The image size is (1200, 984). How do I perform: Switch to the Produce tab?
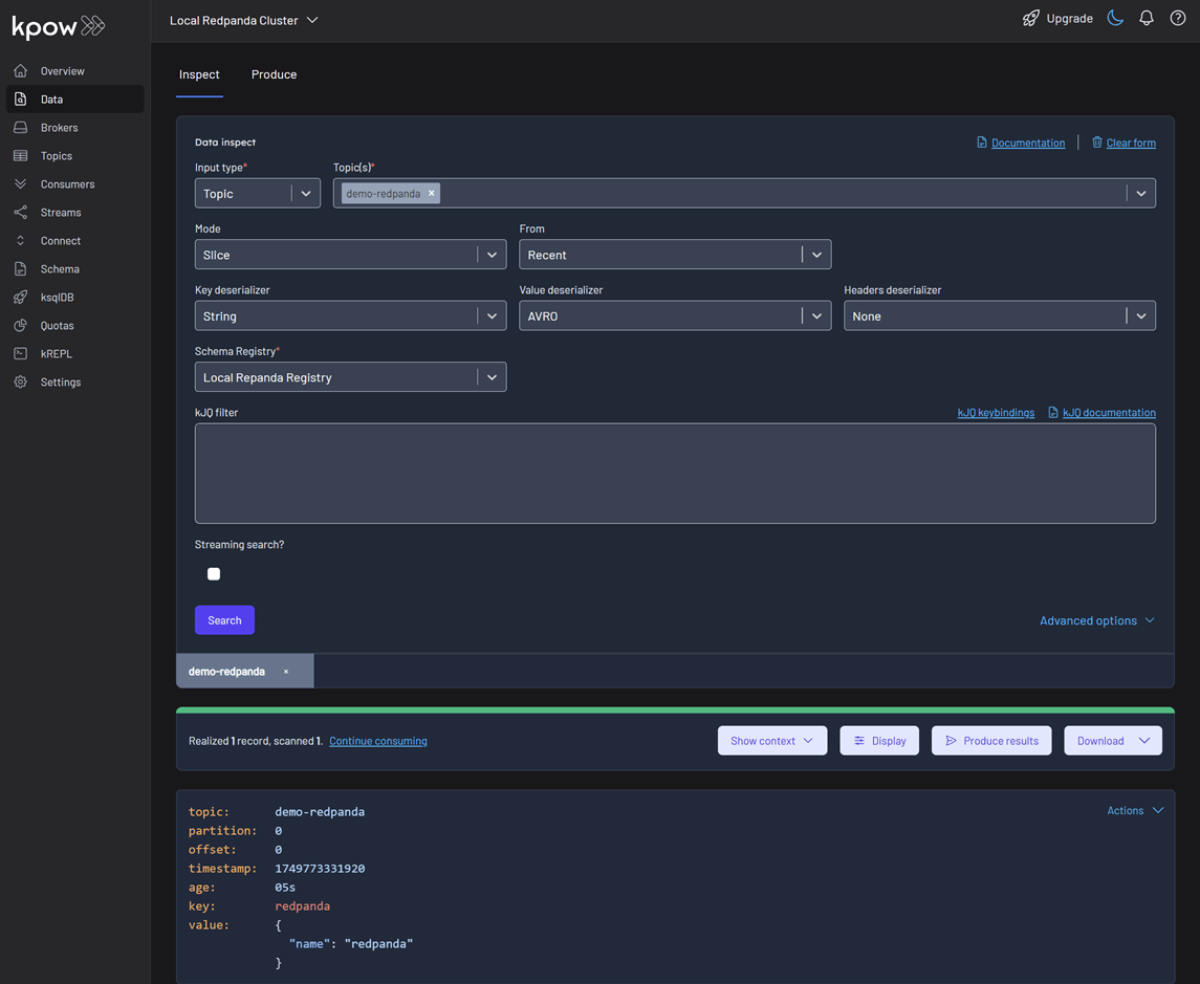pyautogui.click(x=273, y=74)
